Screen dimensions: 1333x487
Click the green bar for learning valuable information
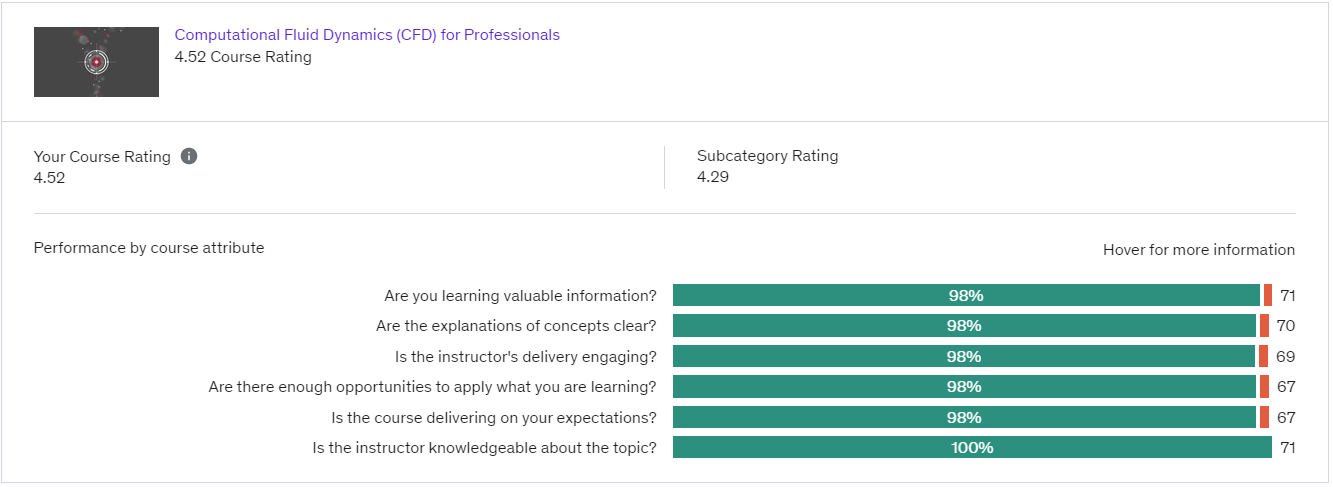(x=966, y=295)
